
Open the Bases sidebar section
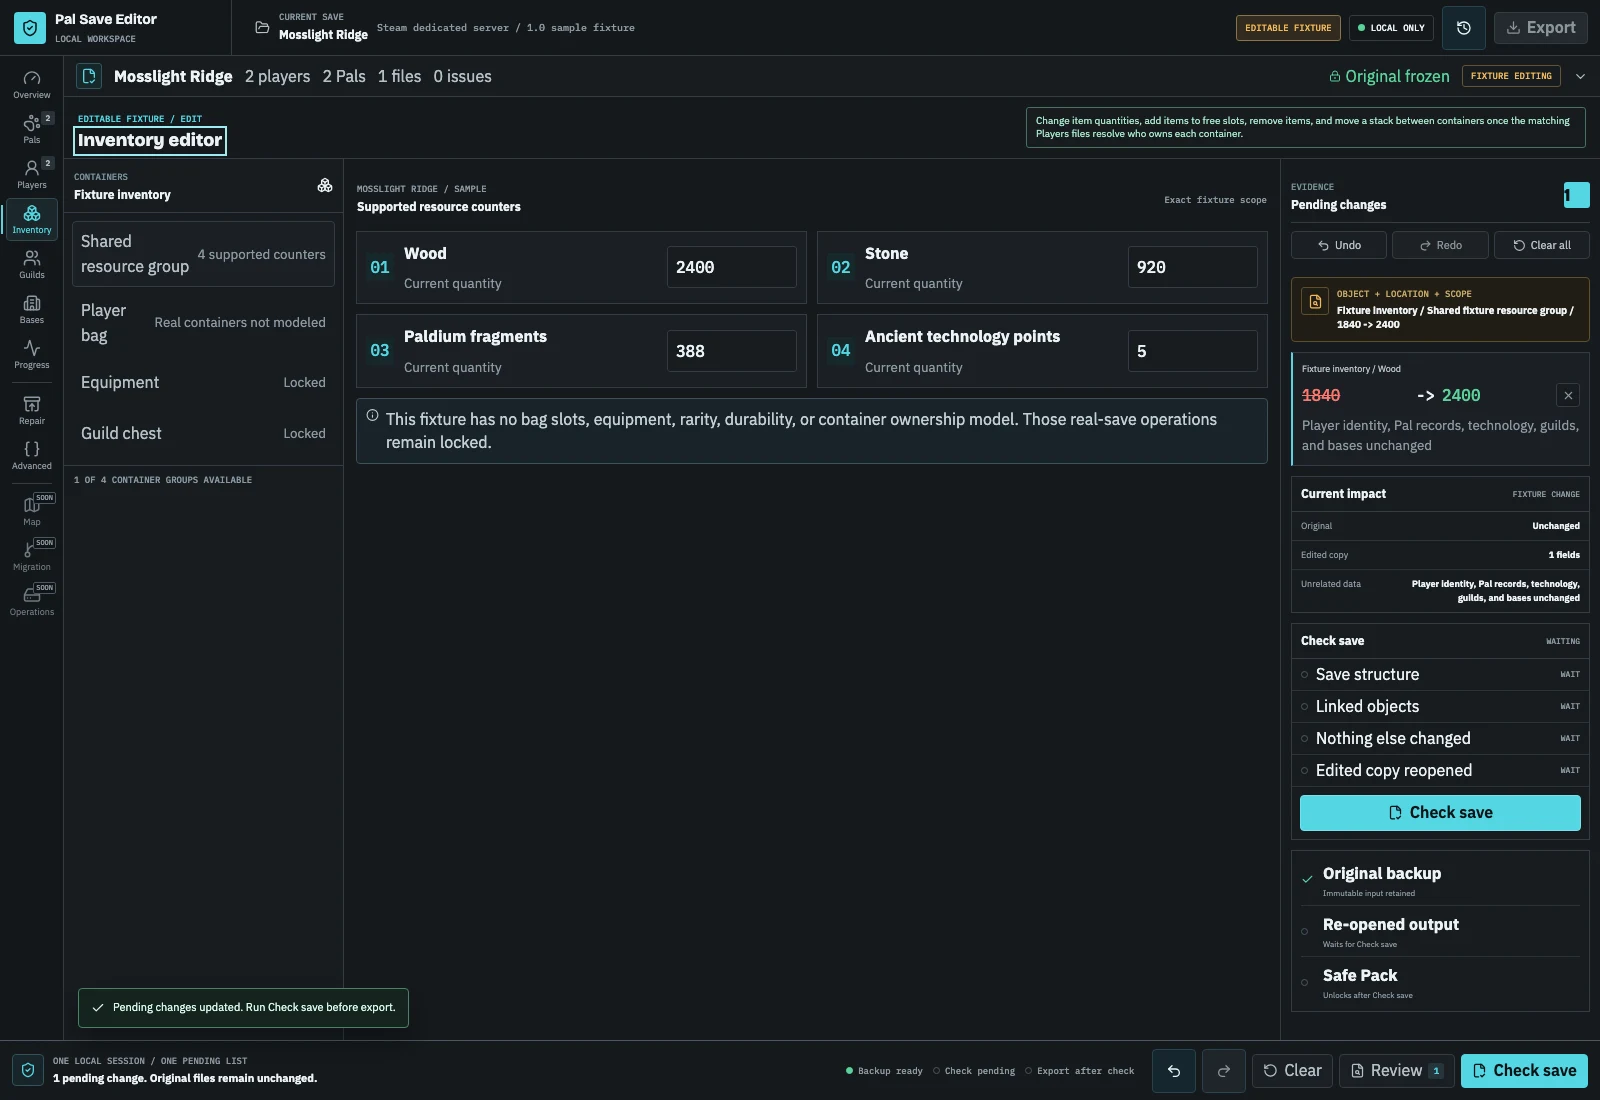[32, 310]
